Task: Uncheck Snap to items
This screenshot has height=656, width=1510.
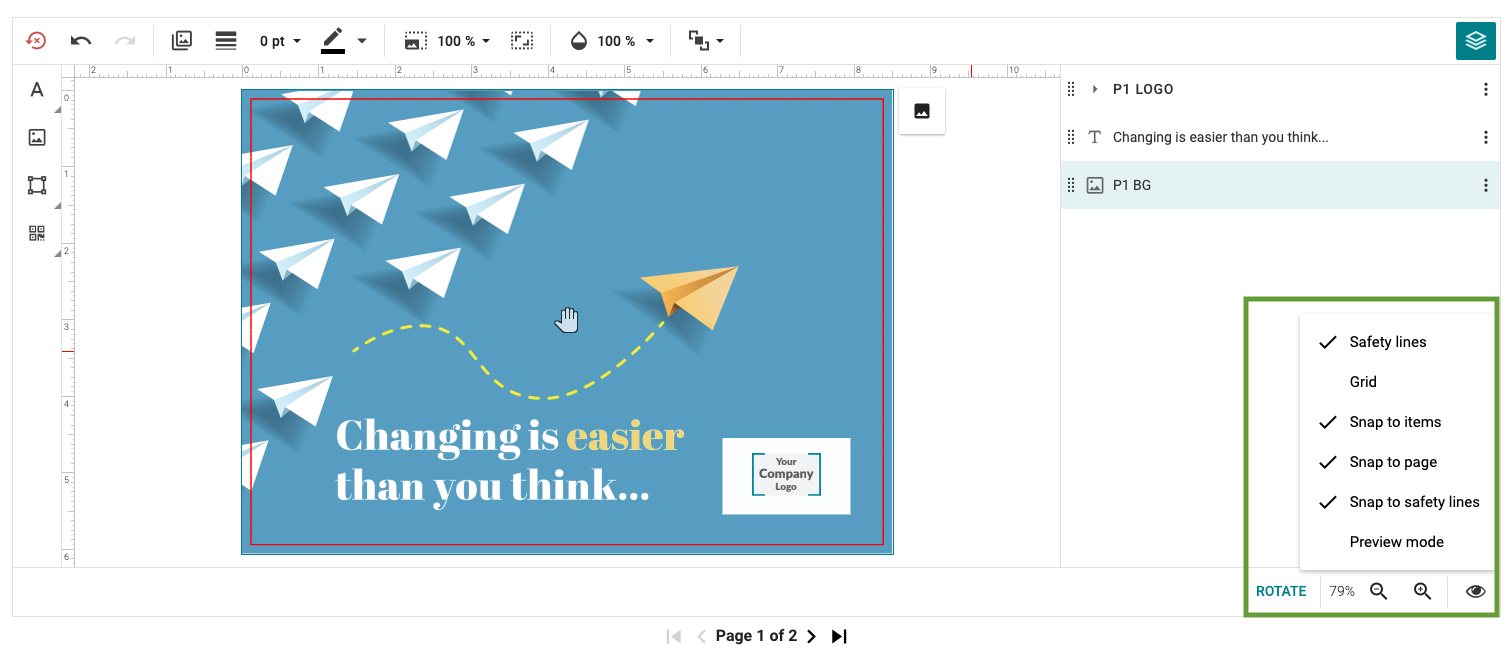Action: [x=1394, y=422]
